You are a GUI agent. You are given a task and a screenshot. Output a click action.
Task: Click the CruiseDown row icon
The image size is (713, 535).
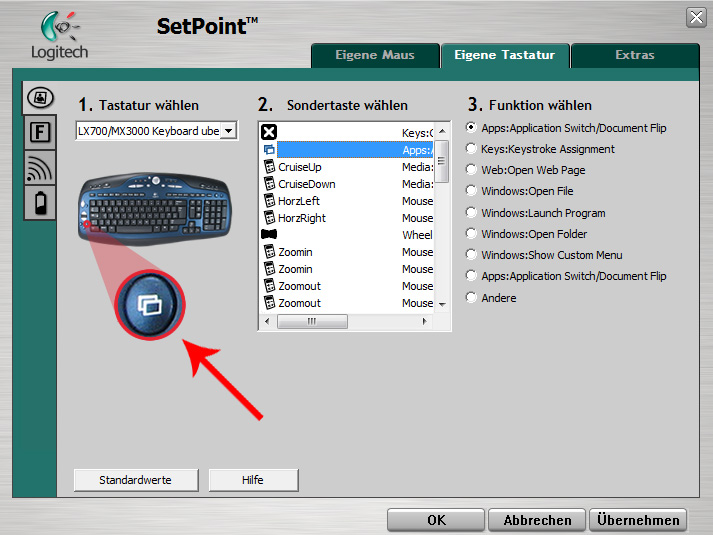pyautogui.click(x=269, y=184)
